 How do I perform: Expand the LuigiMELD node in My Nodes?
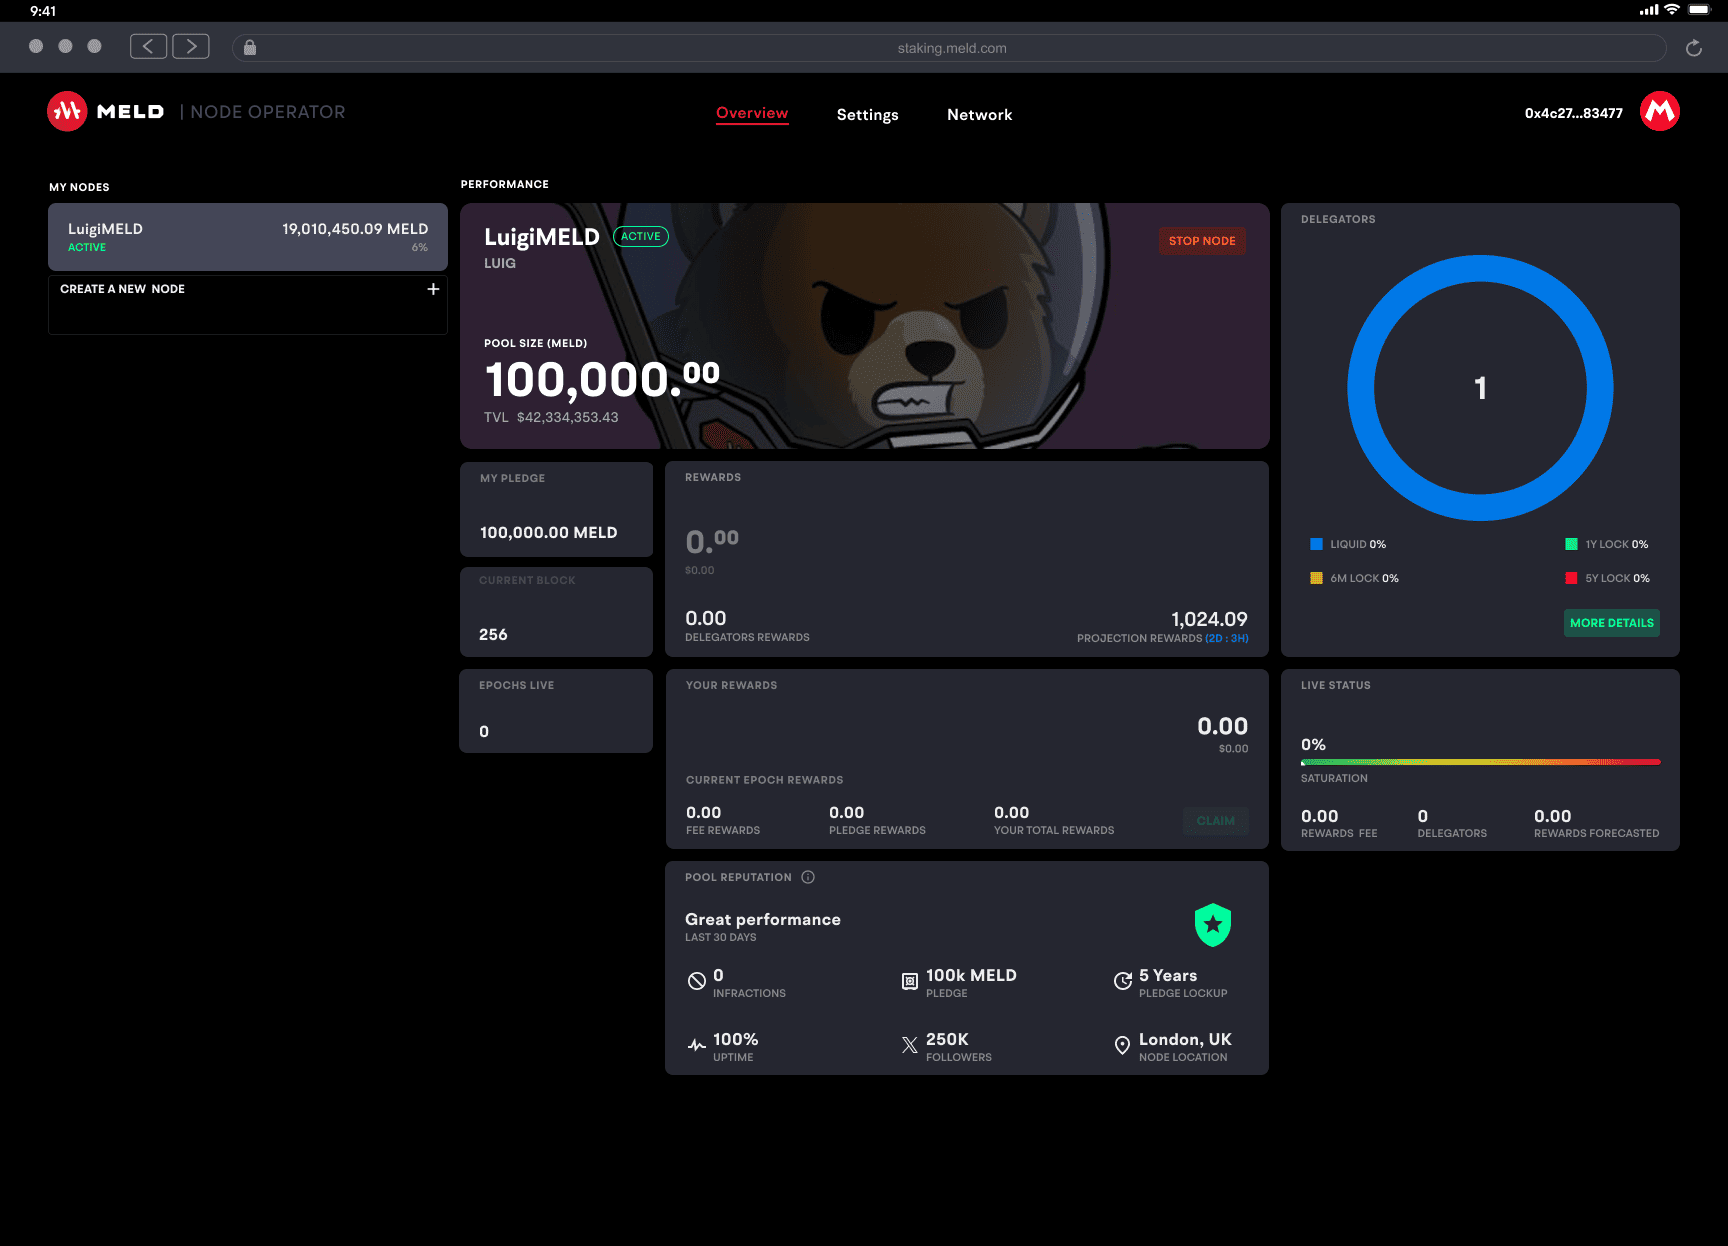[247, 236]
